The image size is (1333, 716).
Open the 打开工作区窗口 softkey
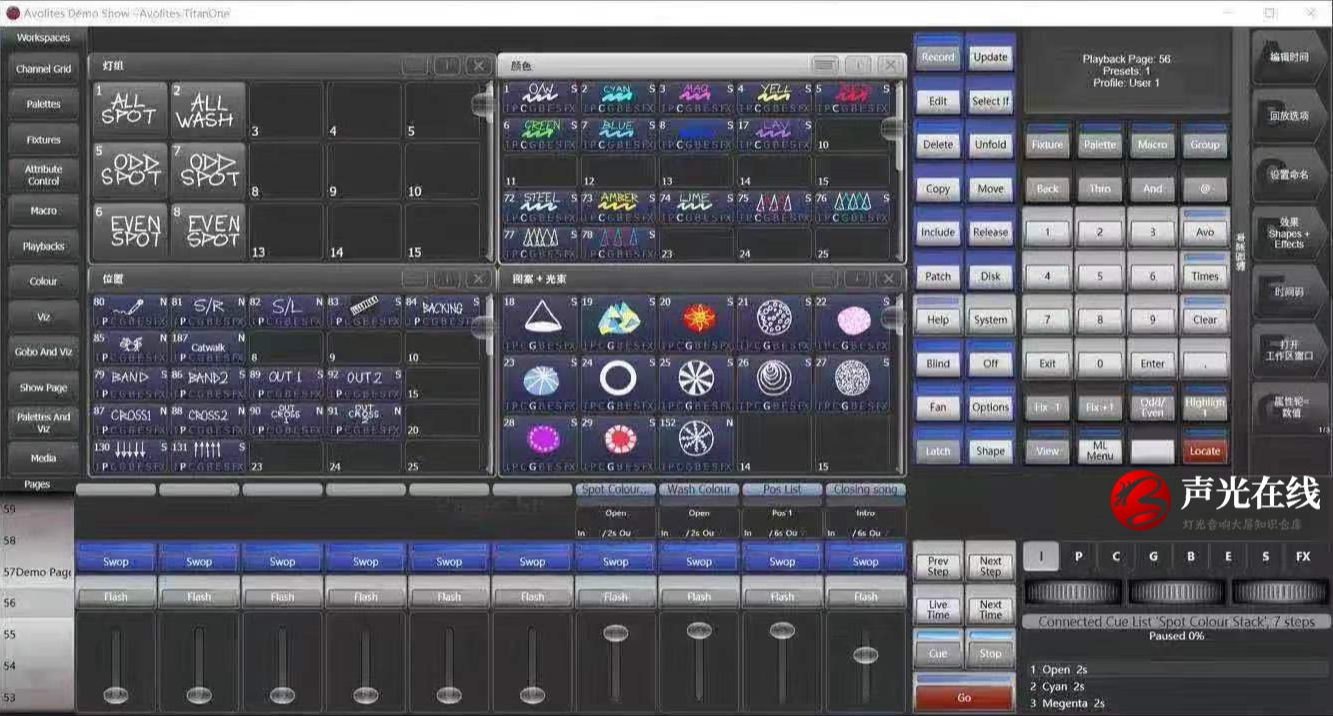pyautogui.click(x=1288, y=349)
